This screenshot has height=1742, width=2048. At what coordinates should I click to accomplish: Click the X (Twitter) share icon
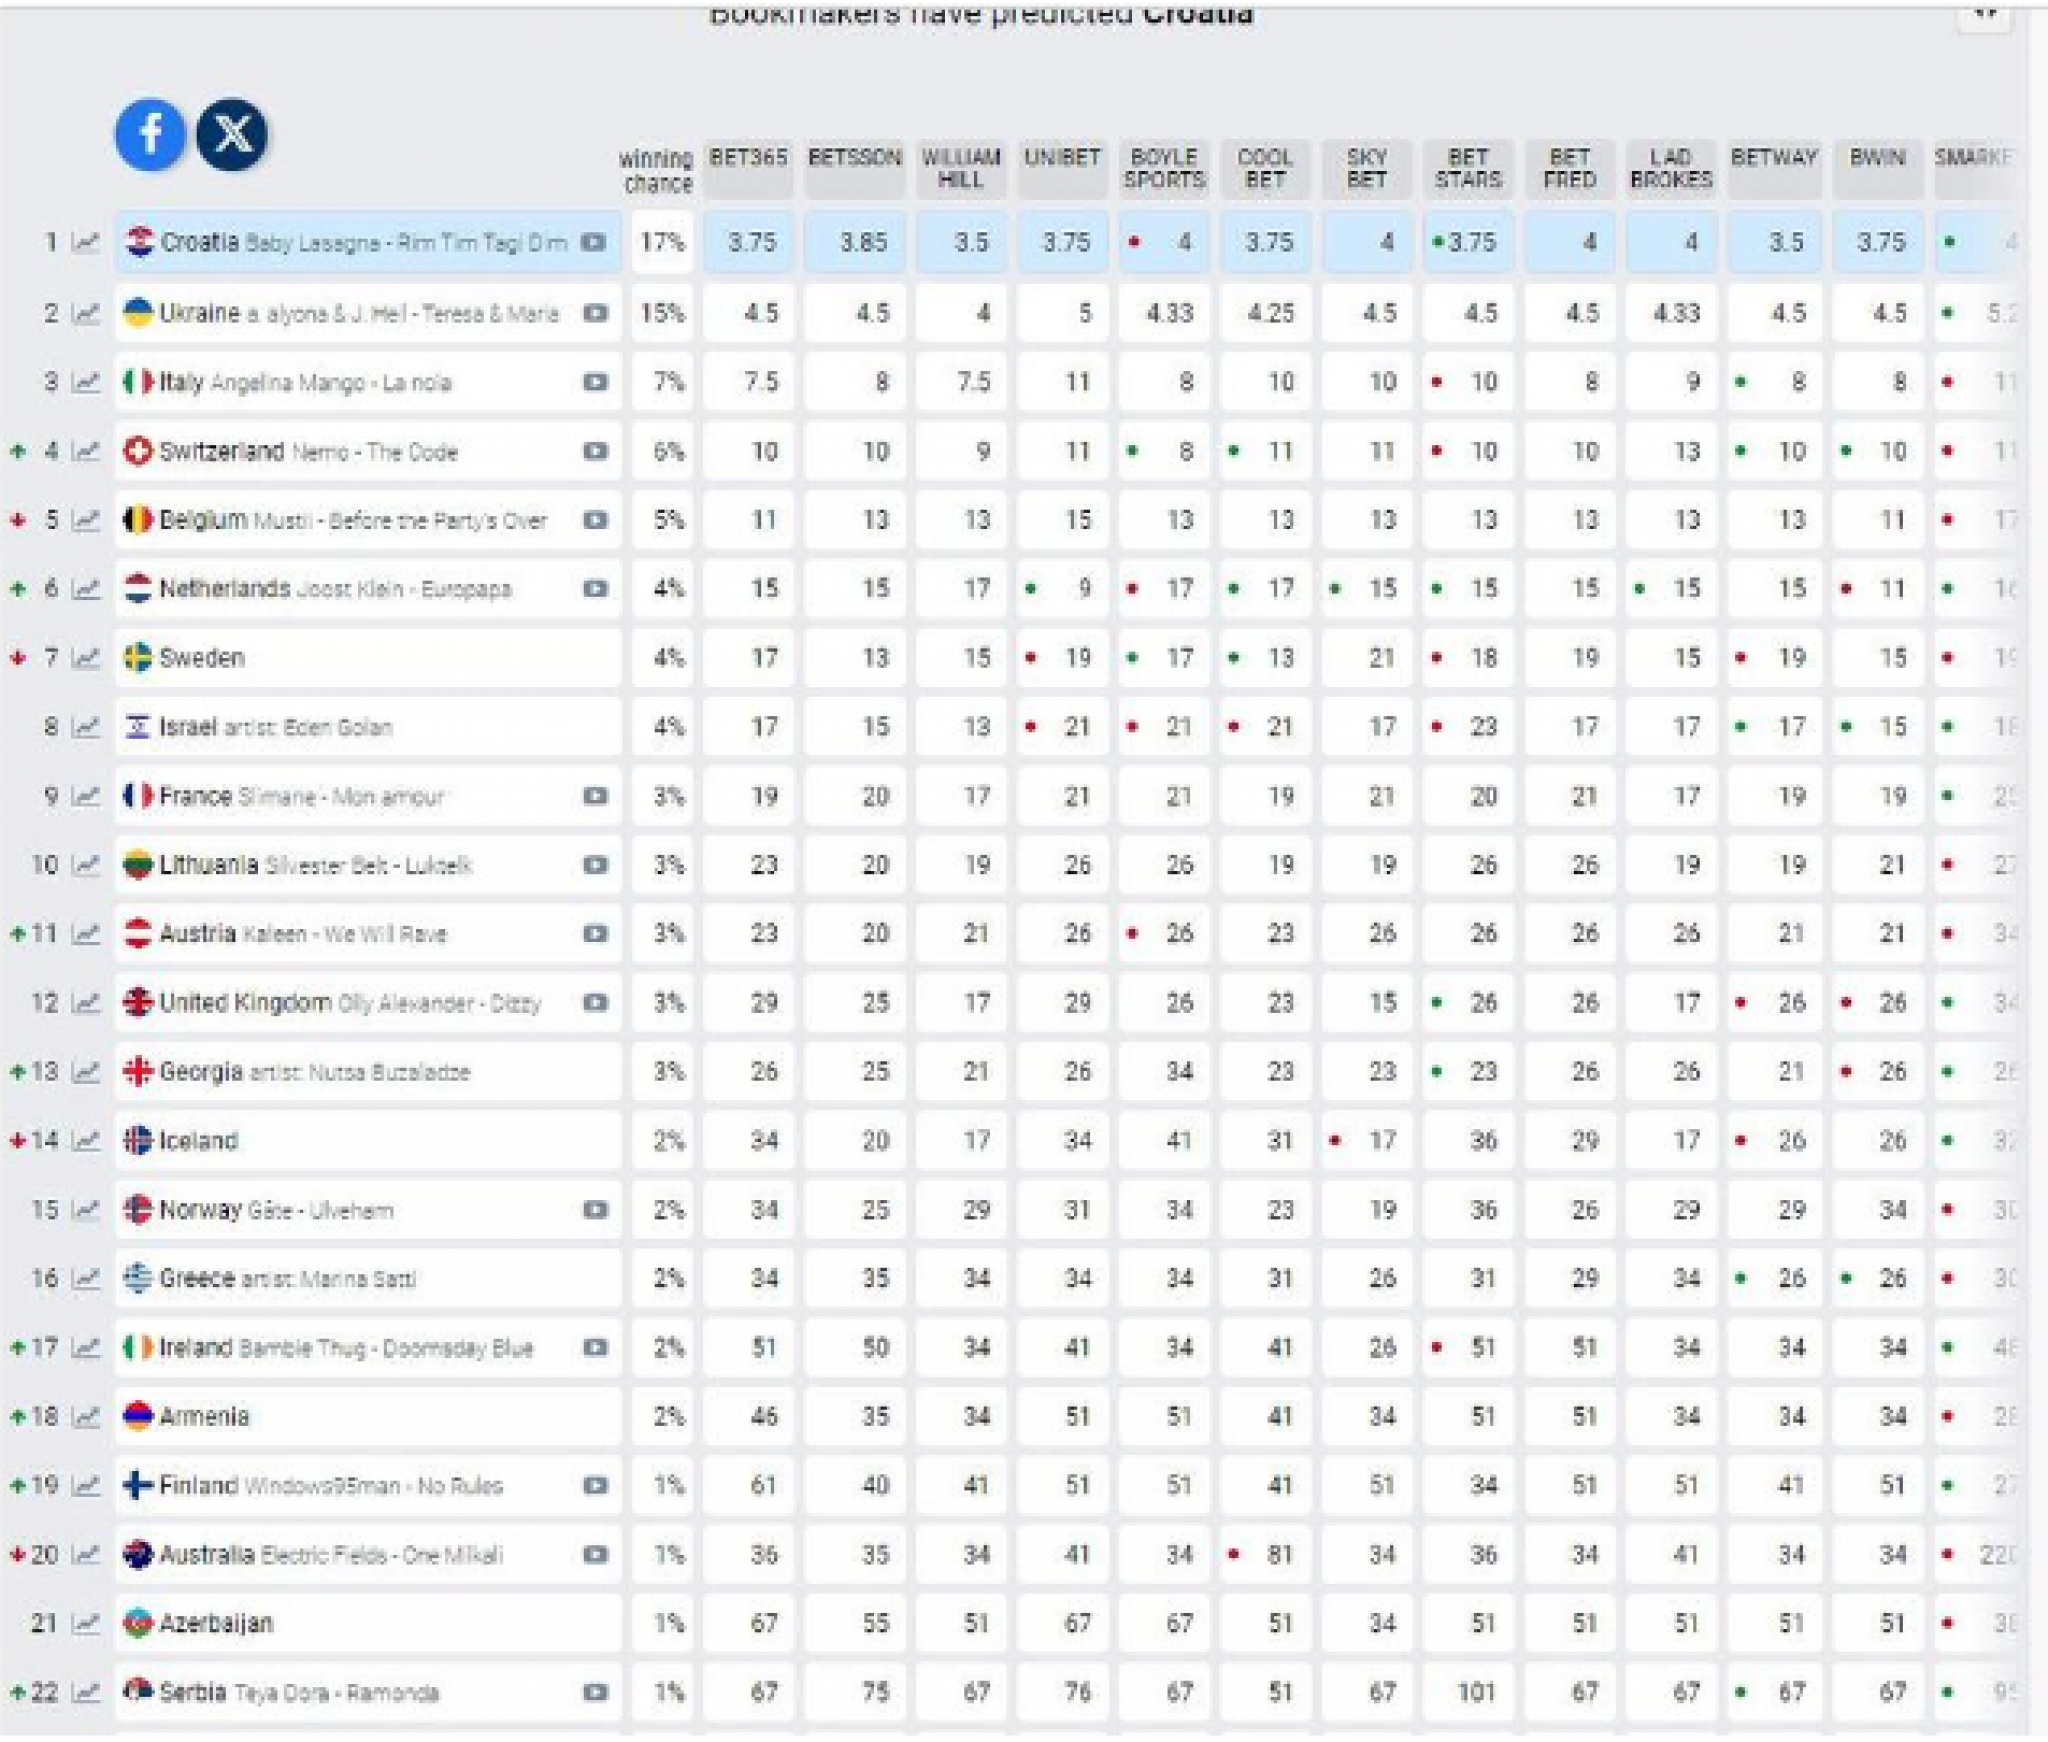[232, 134]
